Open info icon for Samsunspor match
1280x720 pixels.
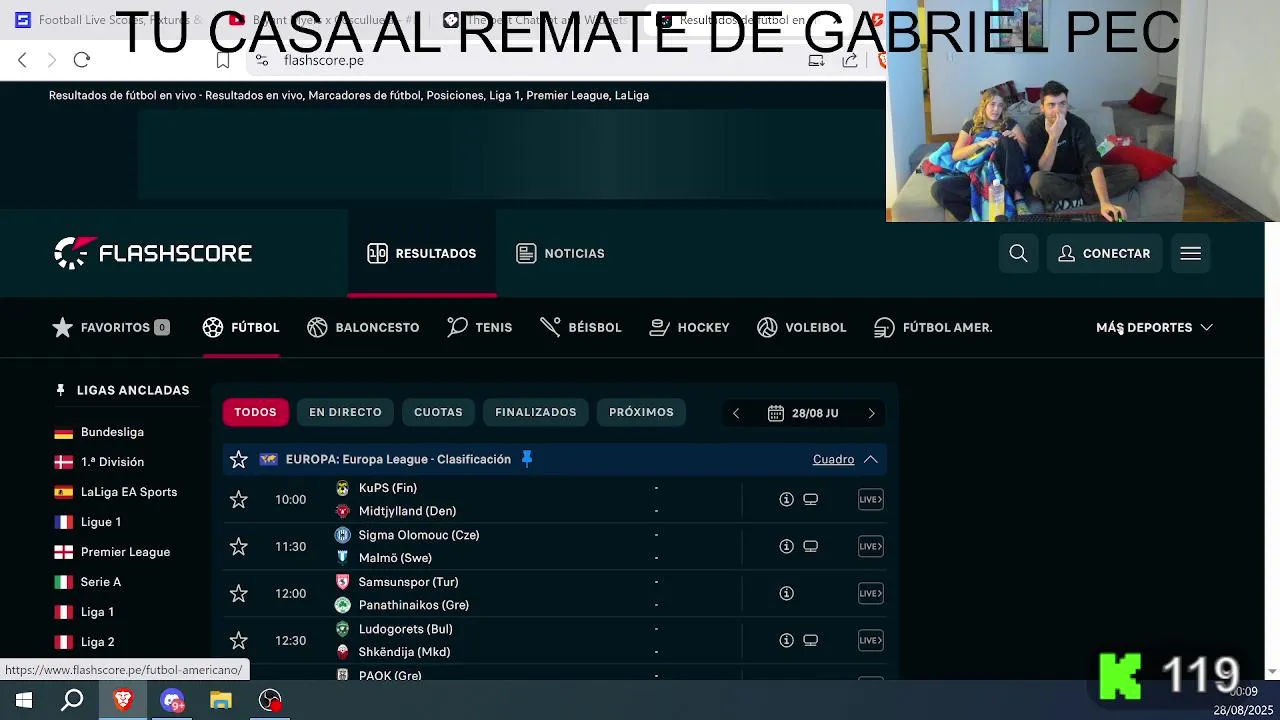tap(786, 593)
